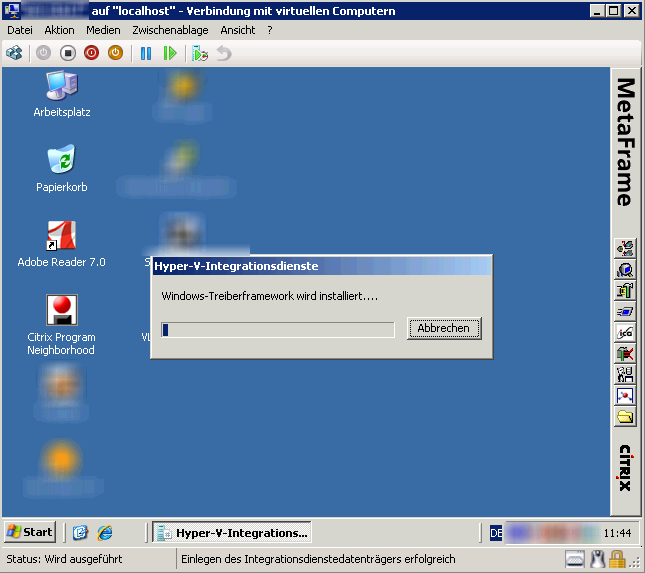Viewport: 645px width, 573px height.
Task: Click first icon on MetaFrame toolbar
Action: coord(625,248)
